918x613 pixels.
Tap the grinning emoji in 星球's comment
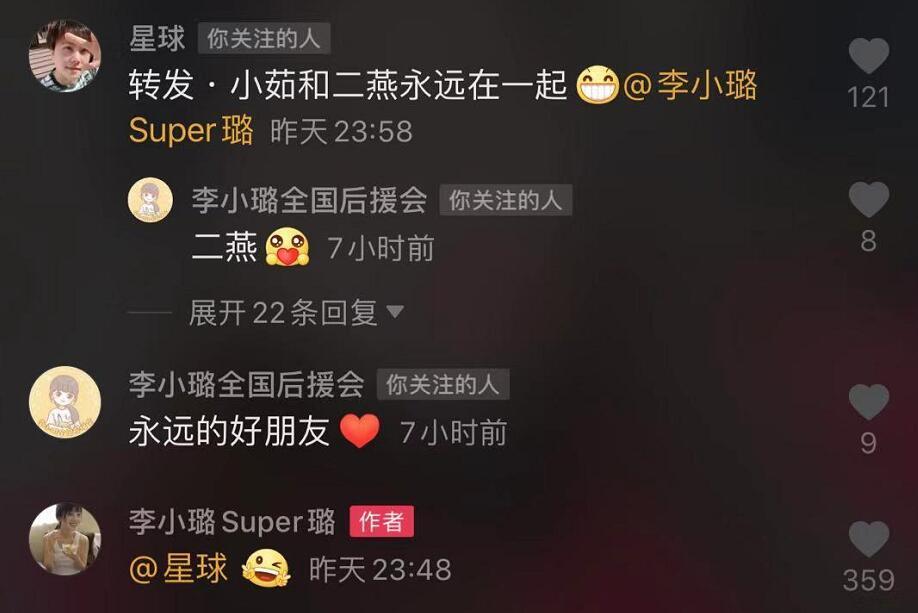click(x=597, y=85)
